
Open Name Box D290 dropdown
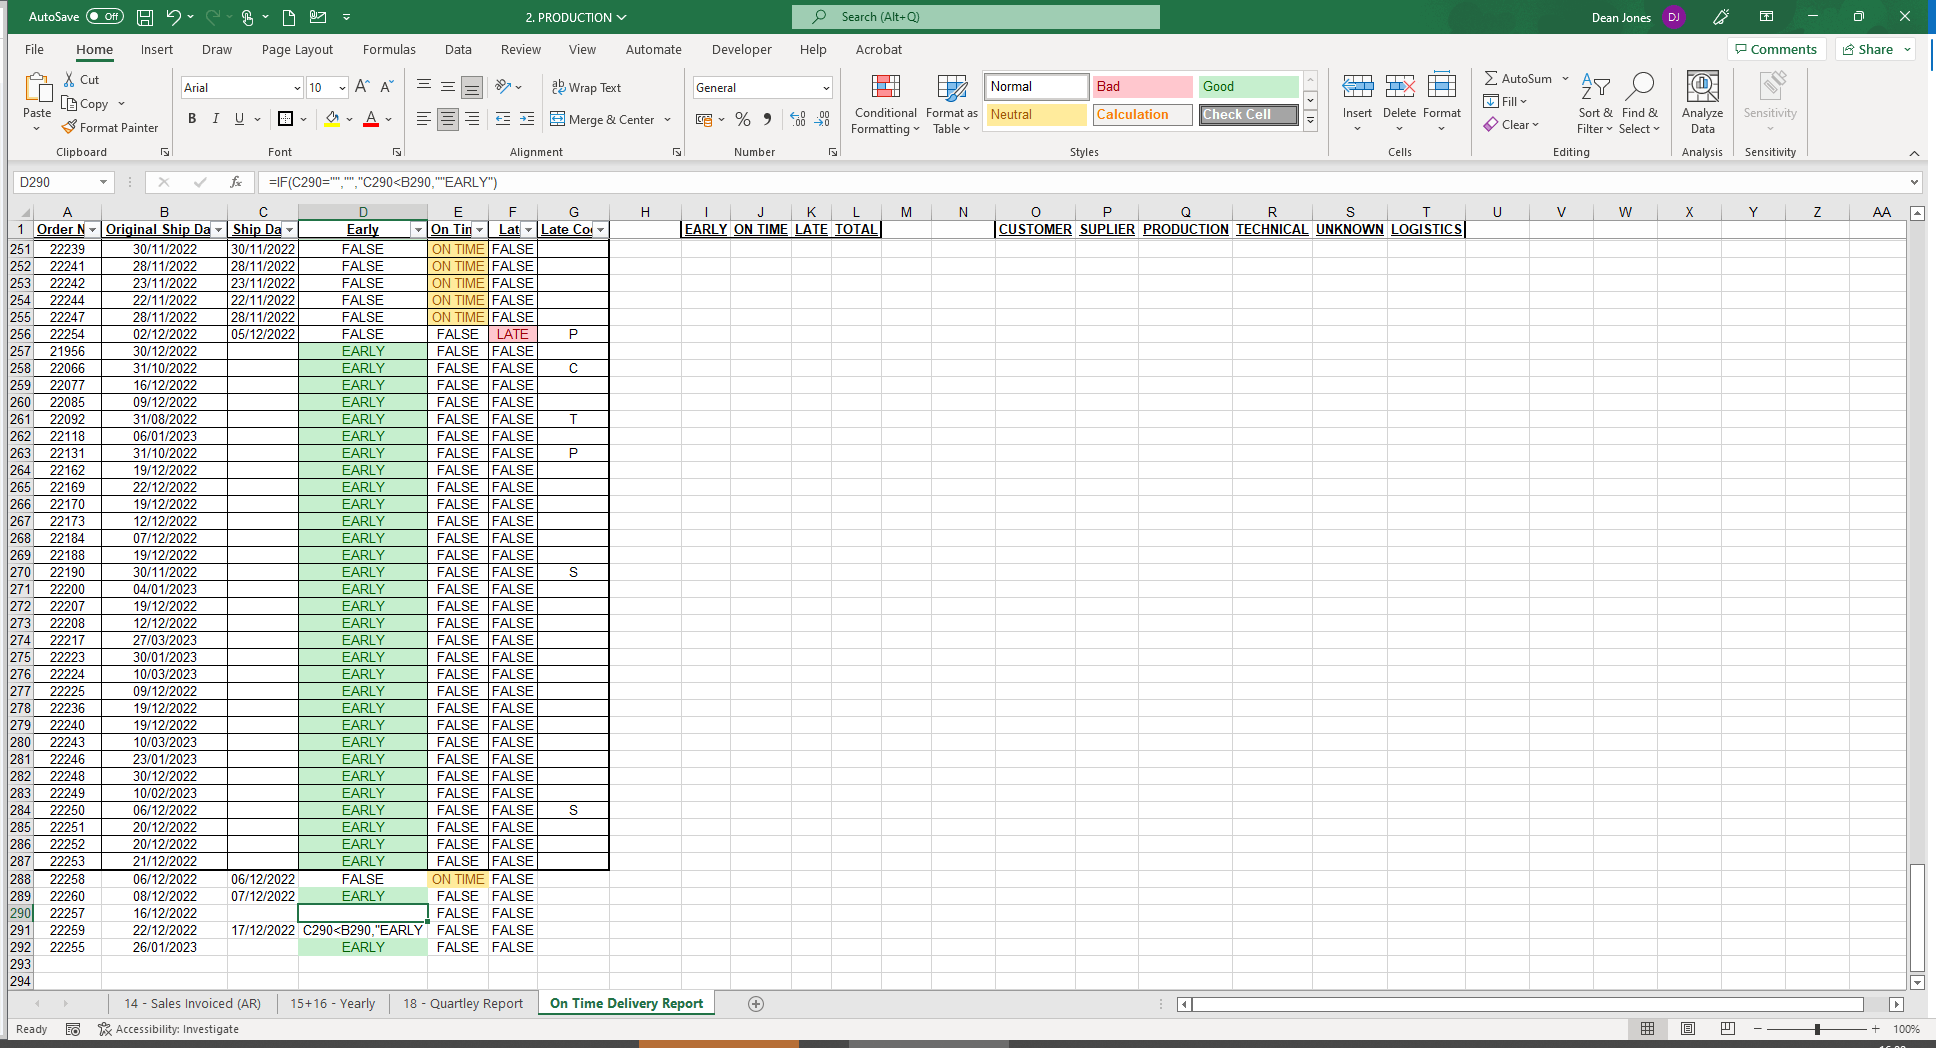coord(103,182)
